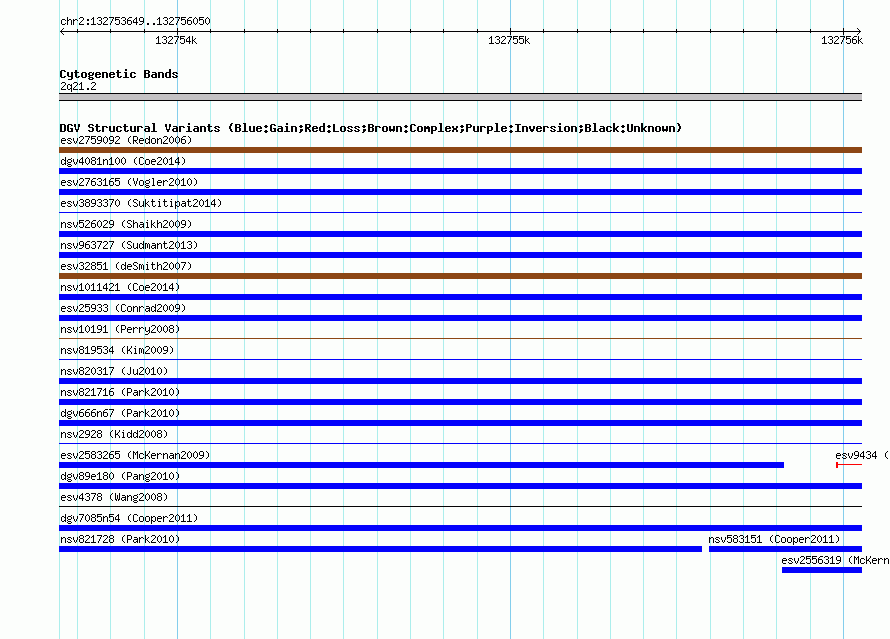
Task: Click esv3893370 (Suktitipat2014) label
Action: 141,203
